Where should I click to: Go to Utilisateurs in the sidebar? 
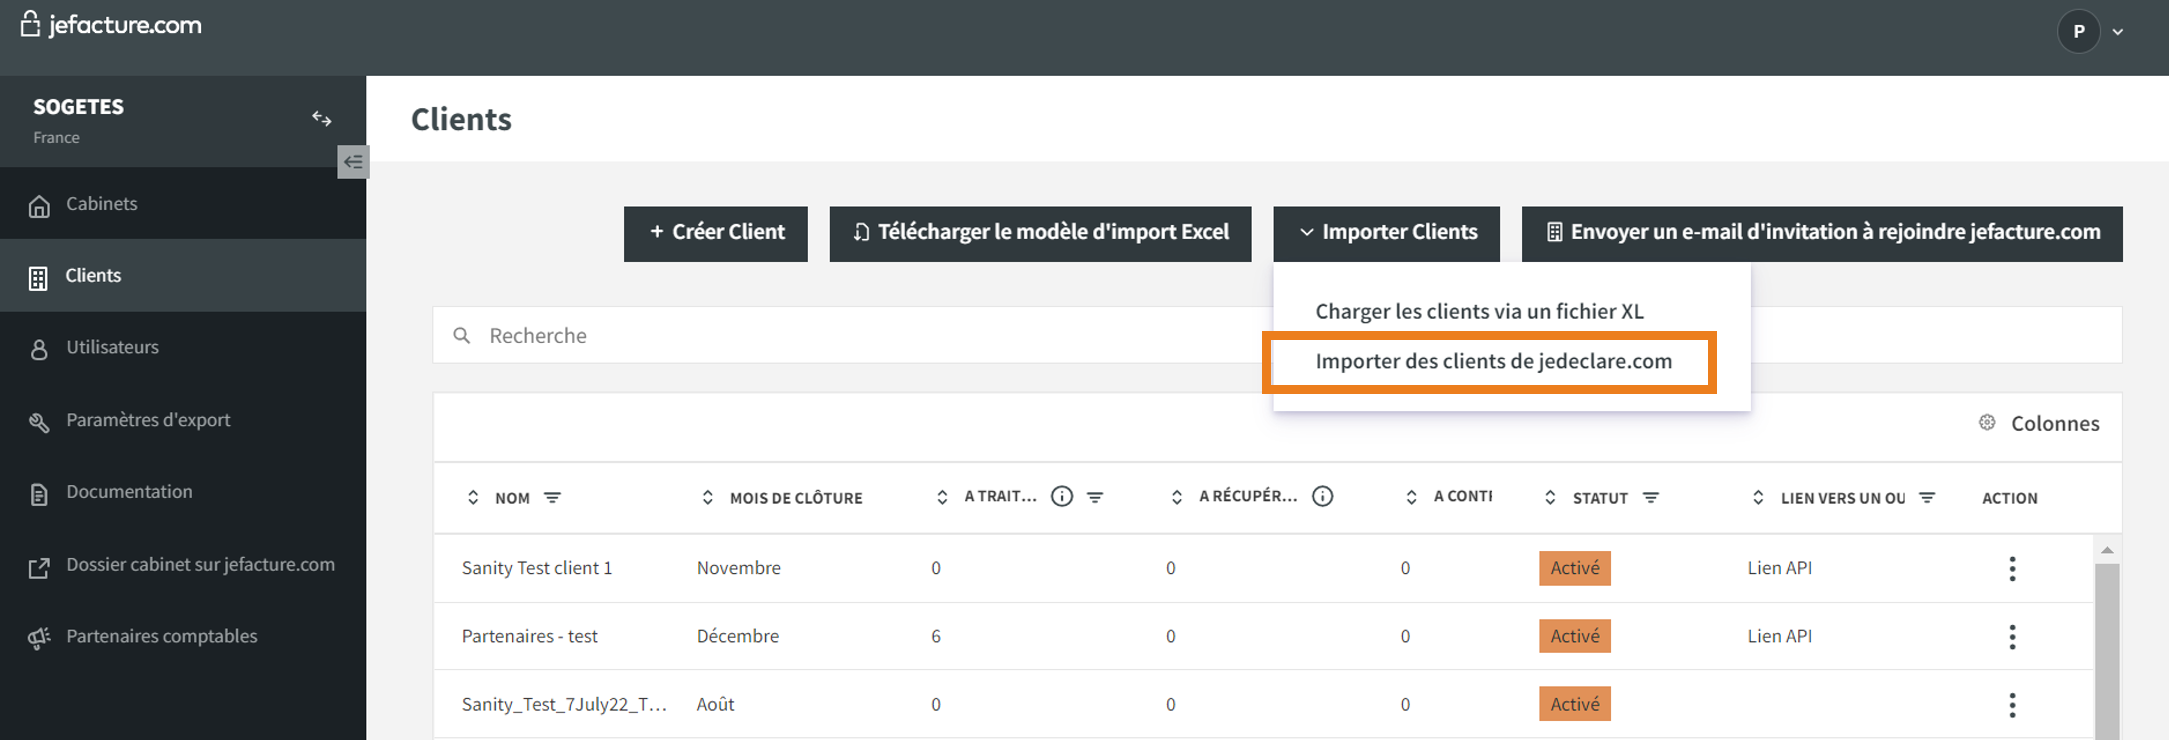coord(183,347)
